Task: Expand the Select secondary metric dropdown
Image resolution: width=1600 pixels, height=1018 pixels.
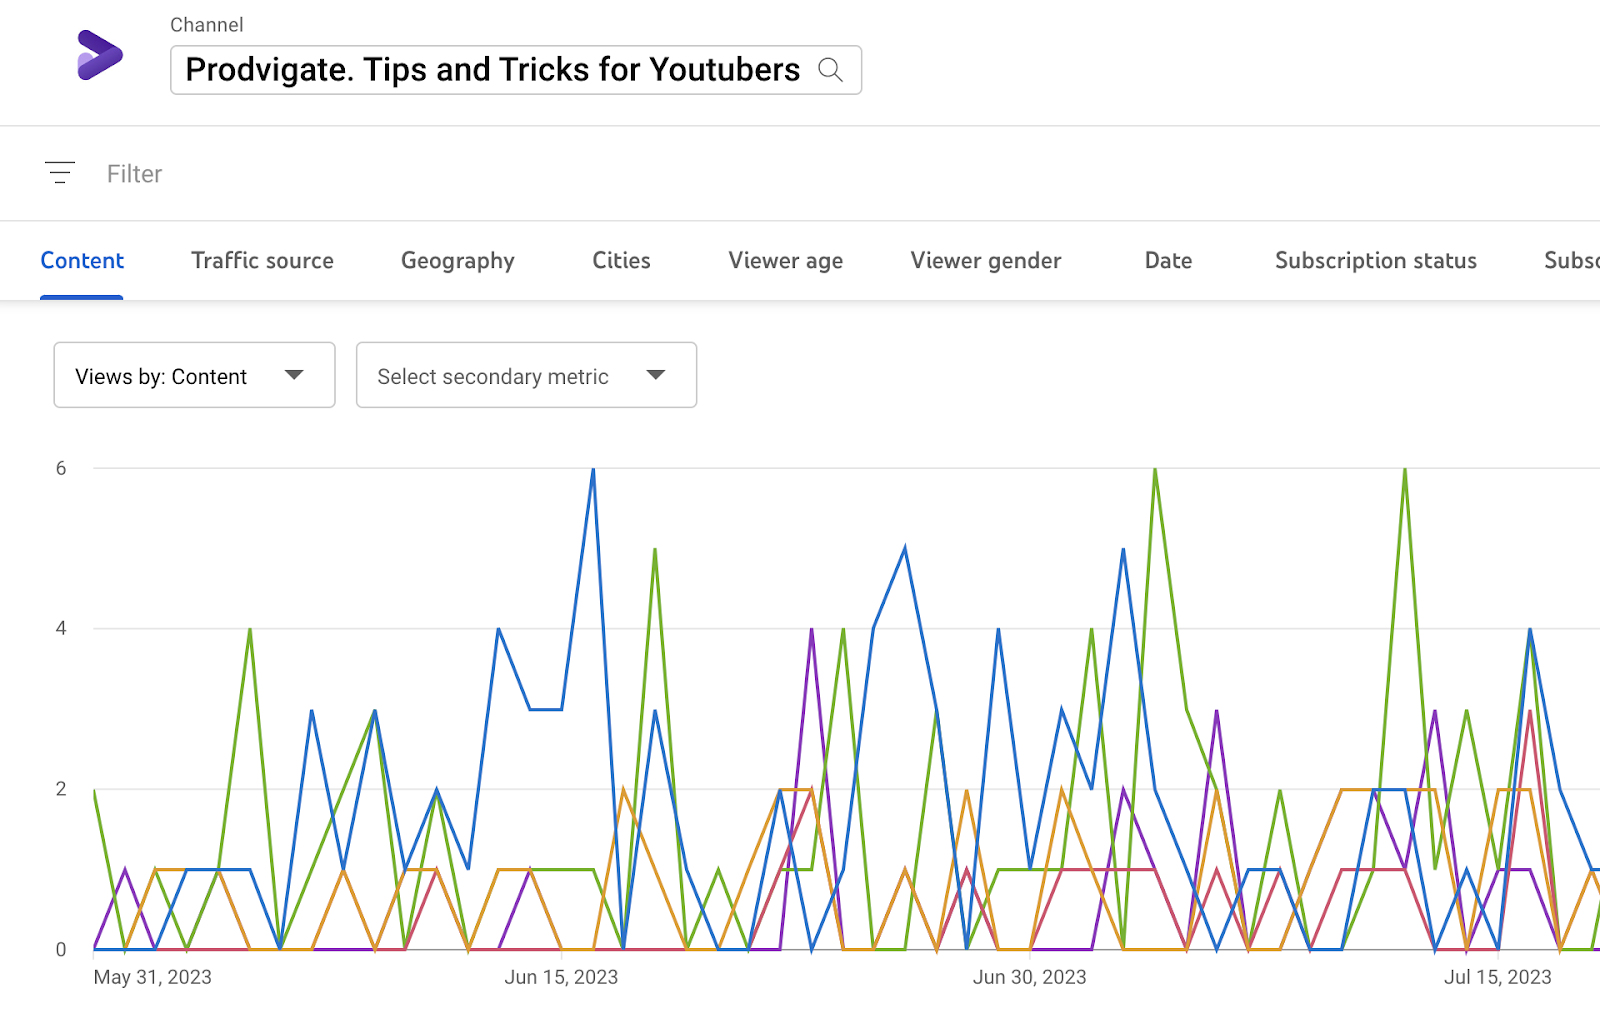Action: 526,375
